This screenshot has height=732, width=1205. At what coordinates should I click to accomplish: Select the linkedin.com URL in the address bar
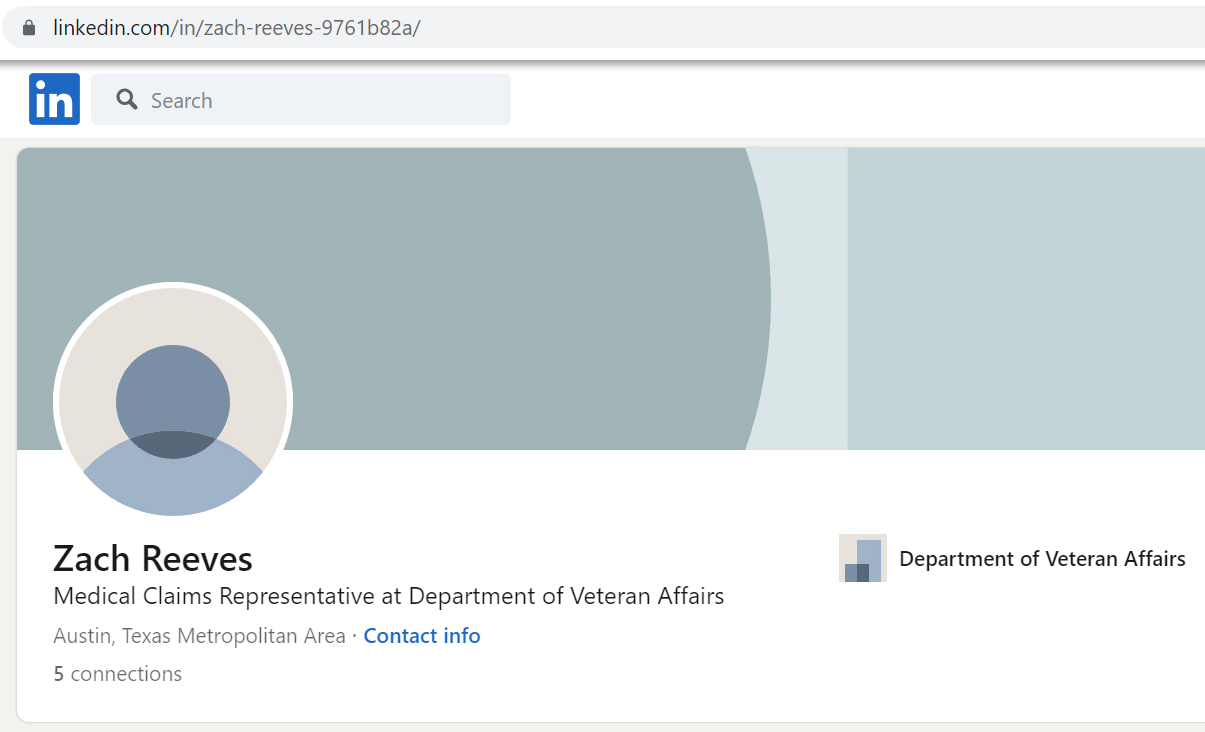click(110, 28)
